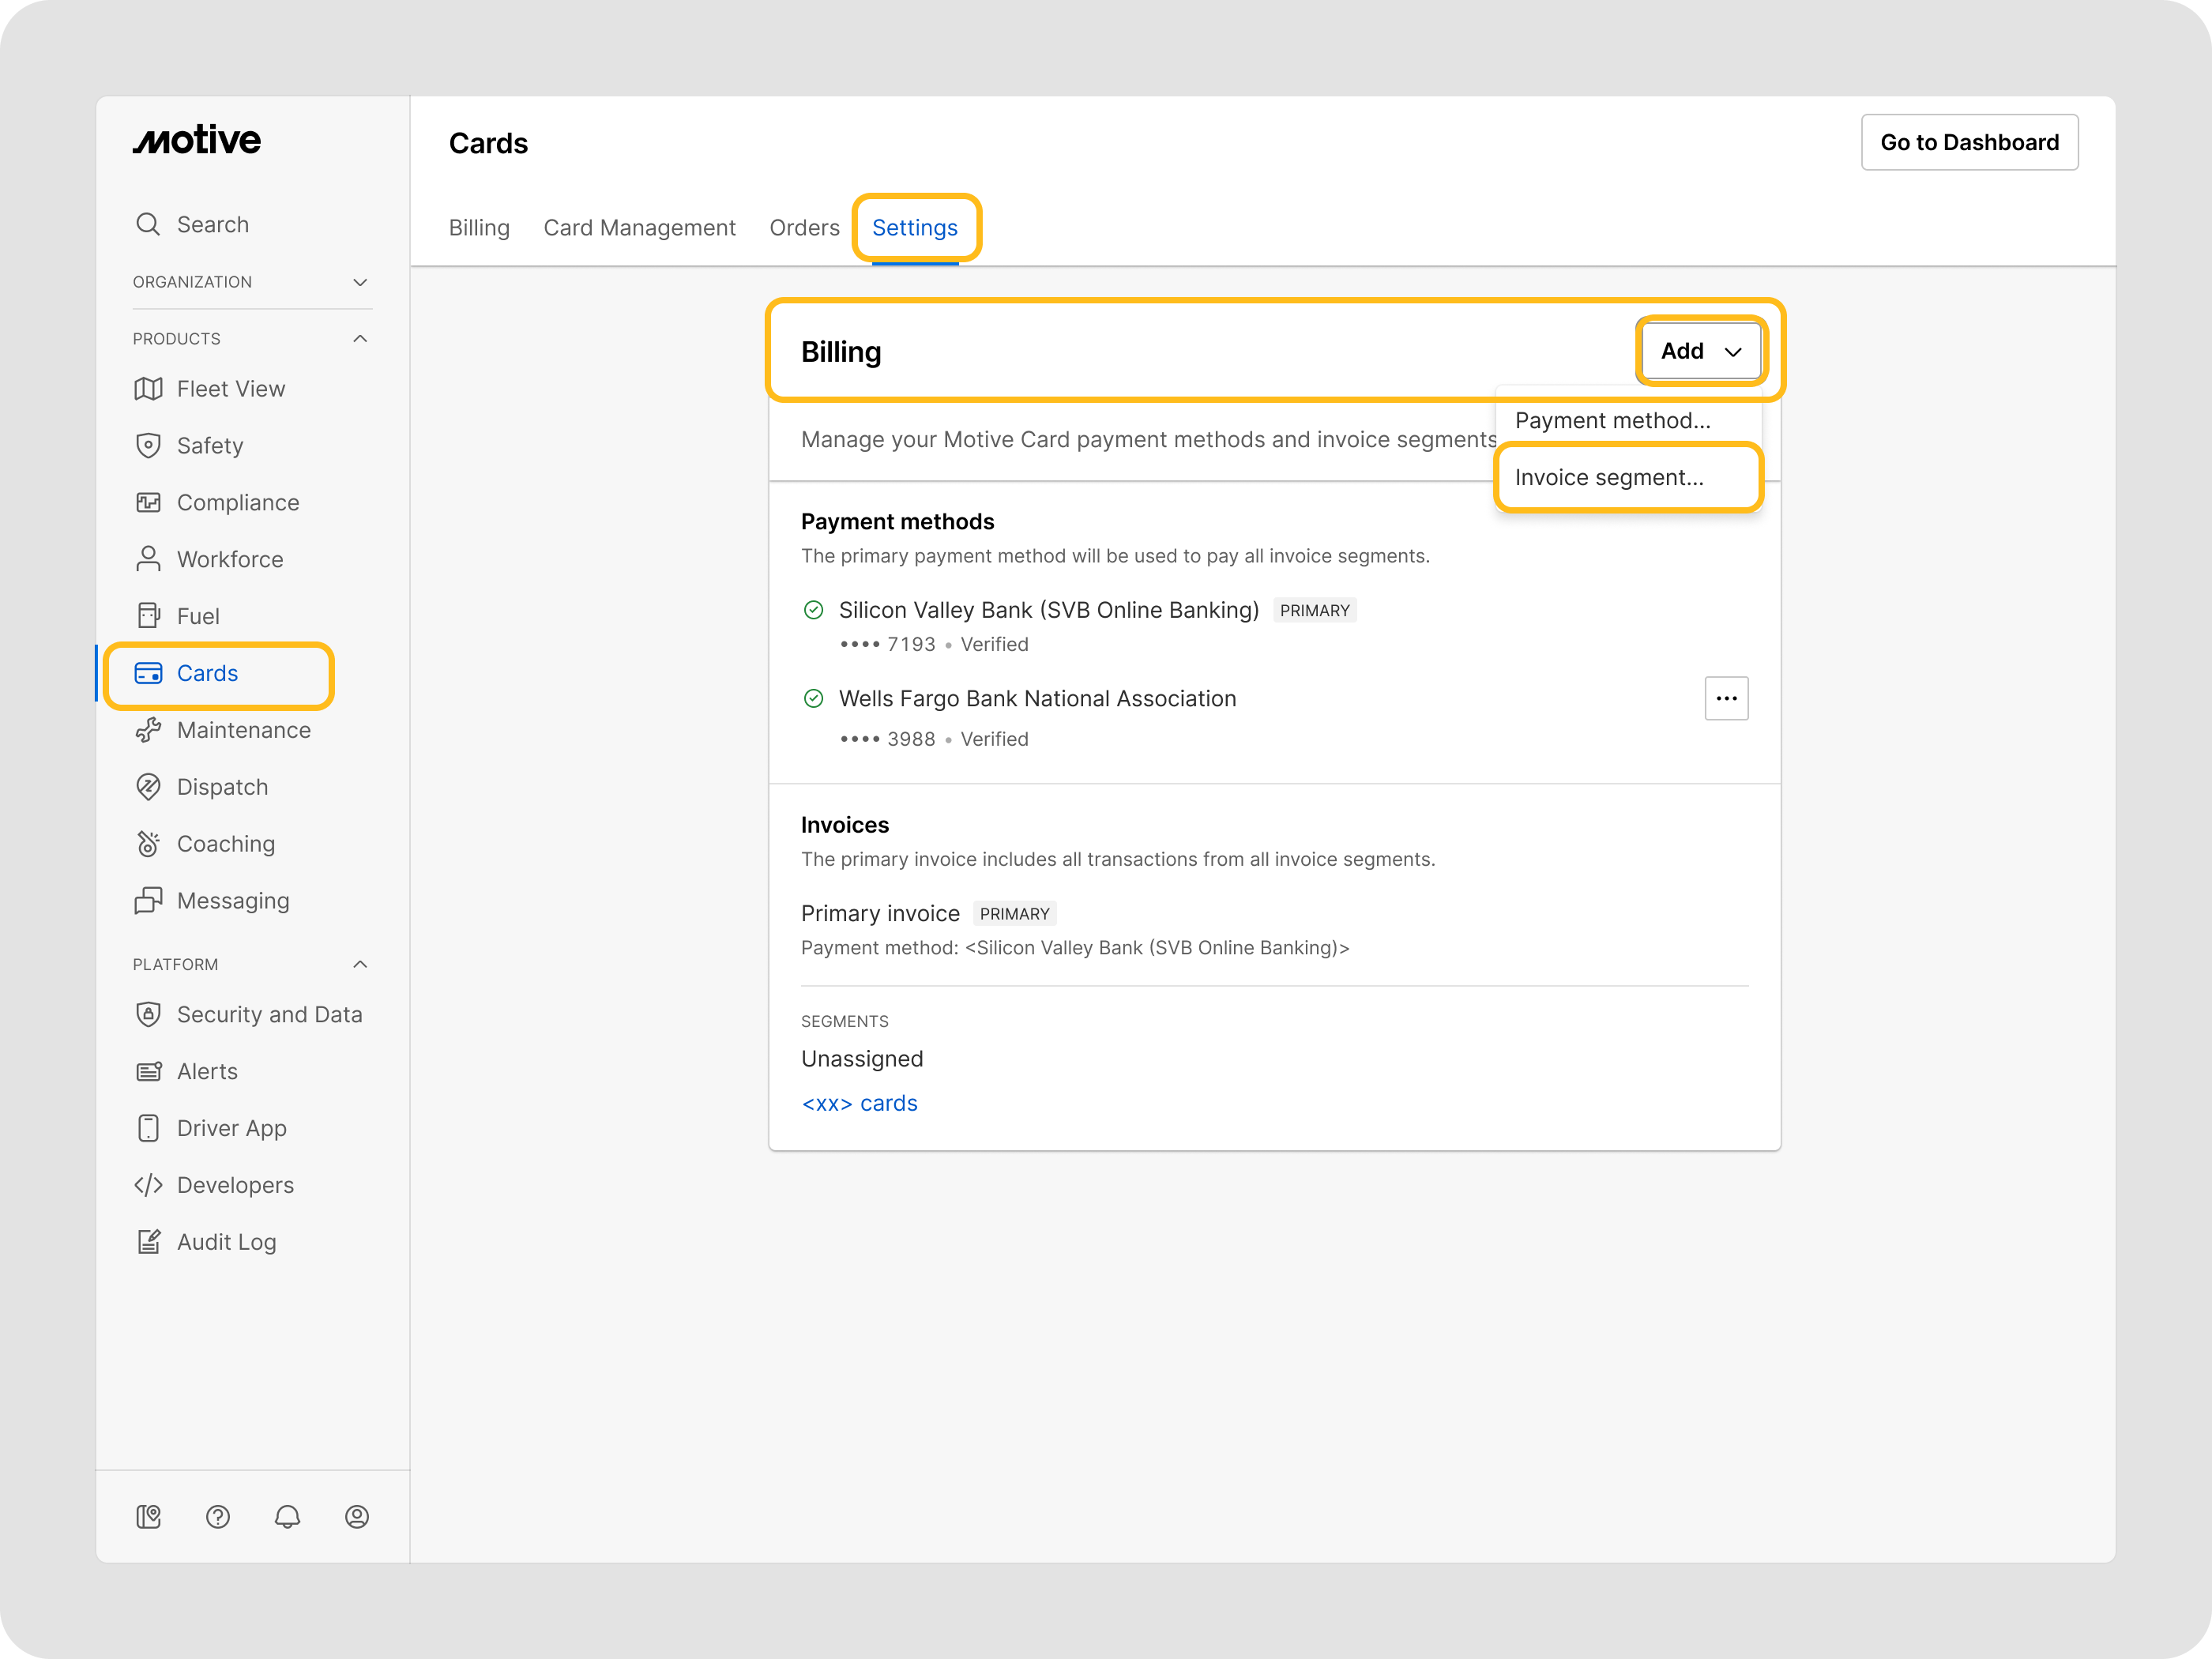The image size is (2212, 1659).
Task: Click Go to Dashboard button
Action: point(1969,142)
